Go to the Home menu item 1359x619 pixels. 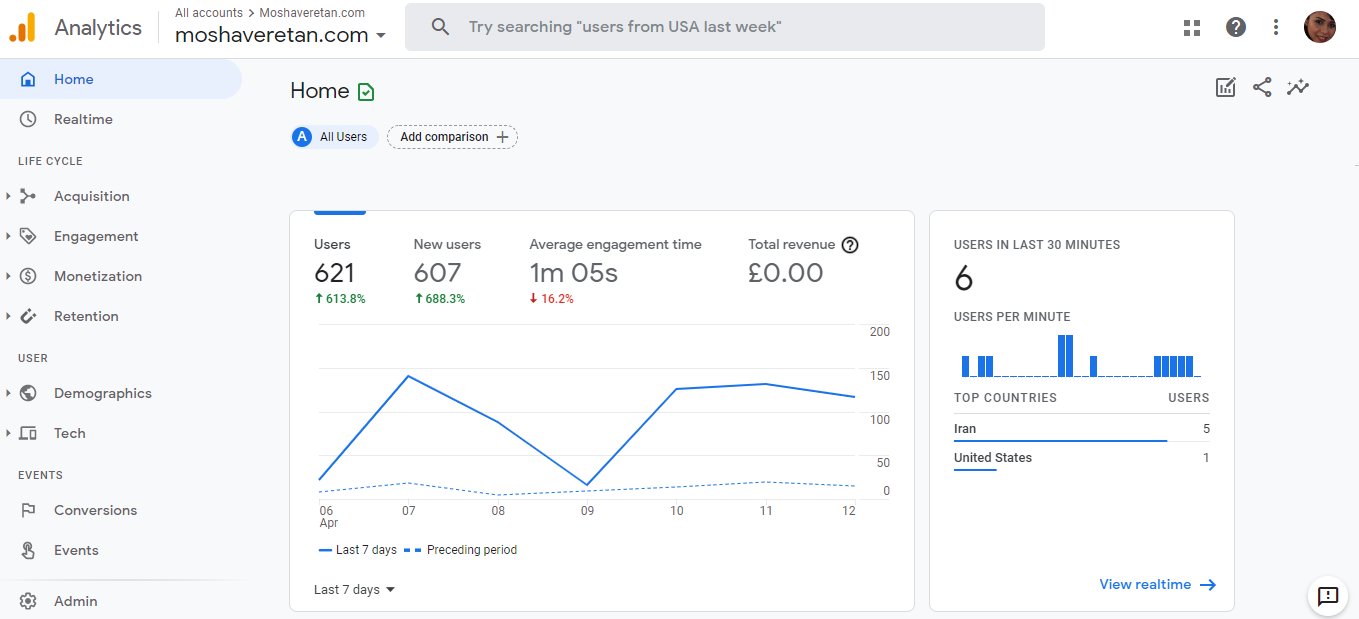[121, 79]
